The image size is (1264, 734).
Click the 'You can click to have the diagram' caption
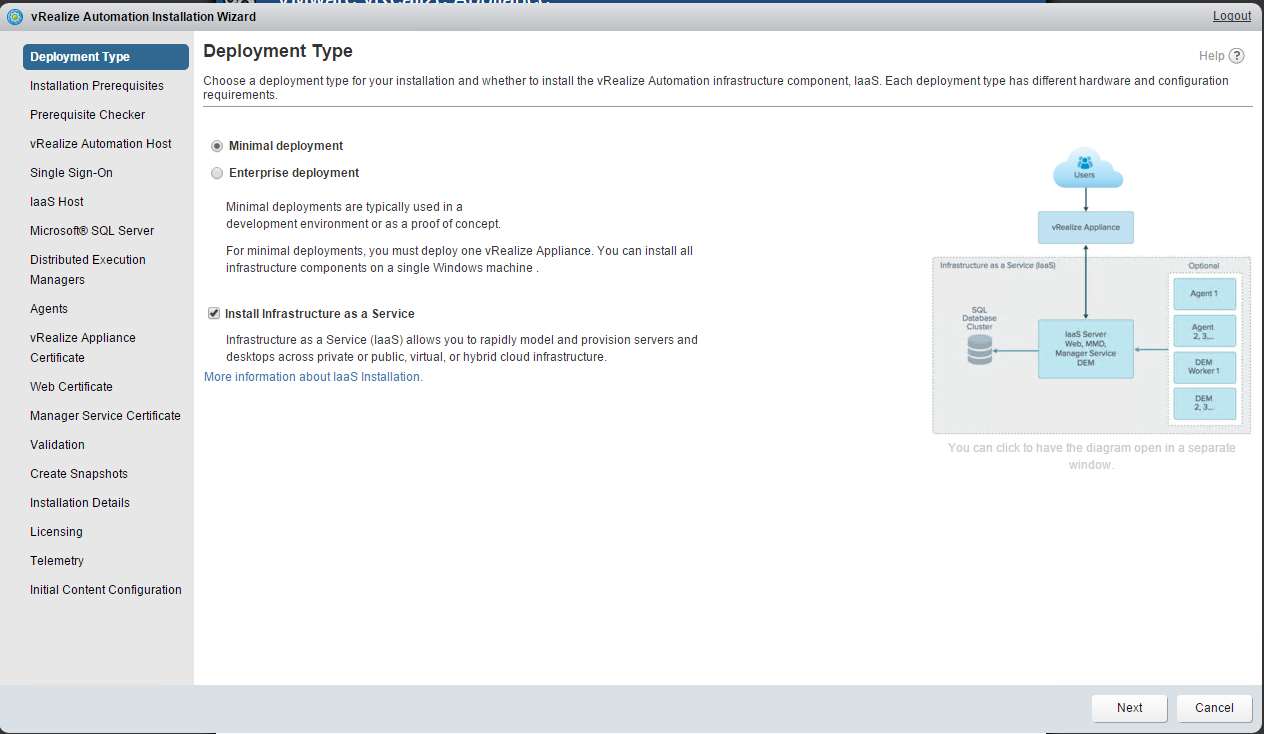(1091, 456)
